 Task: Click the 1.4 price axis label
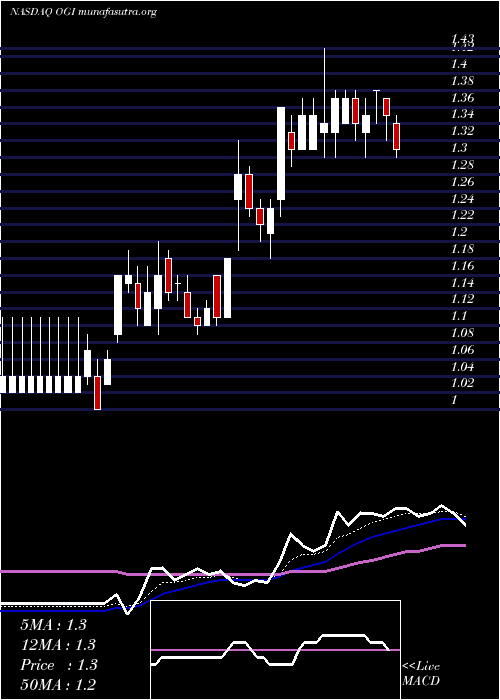(459, 64)
